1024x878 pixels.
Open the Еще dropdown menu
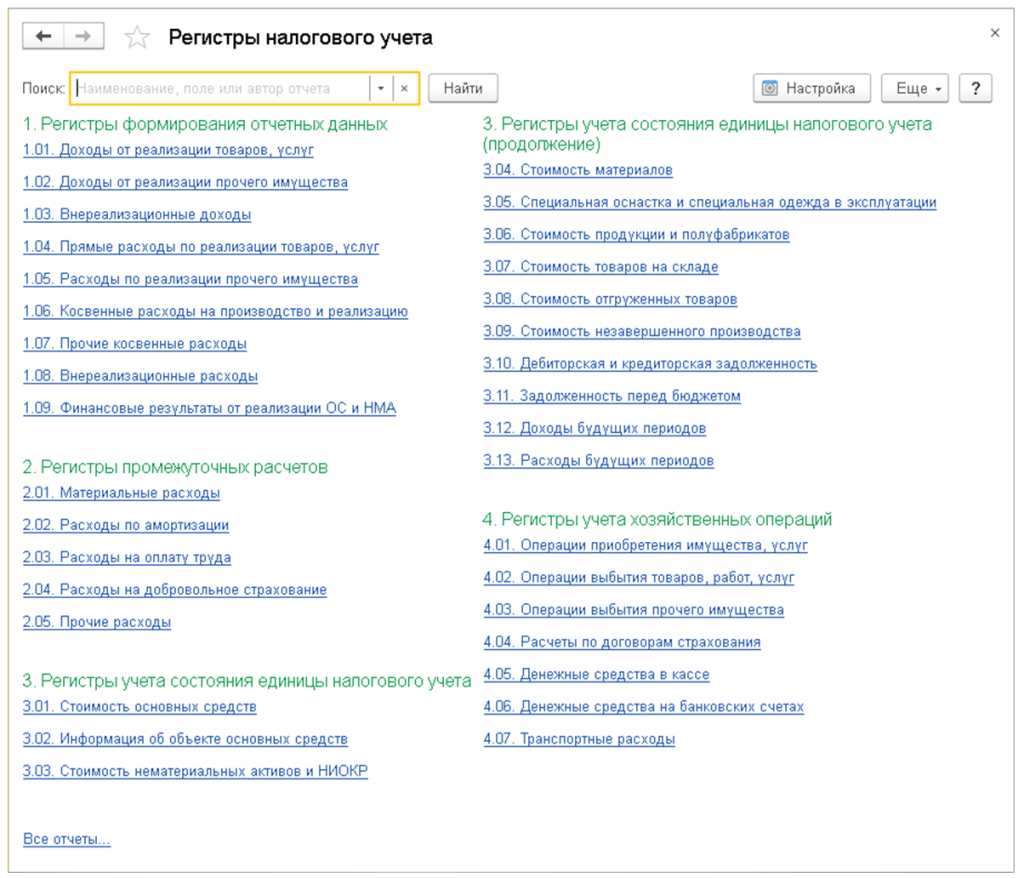coord(914,88)
